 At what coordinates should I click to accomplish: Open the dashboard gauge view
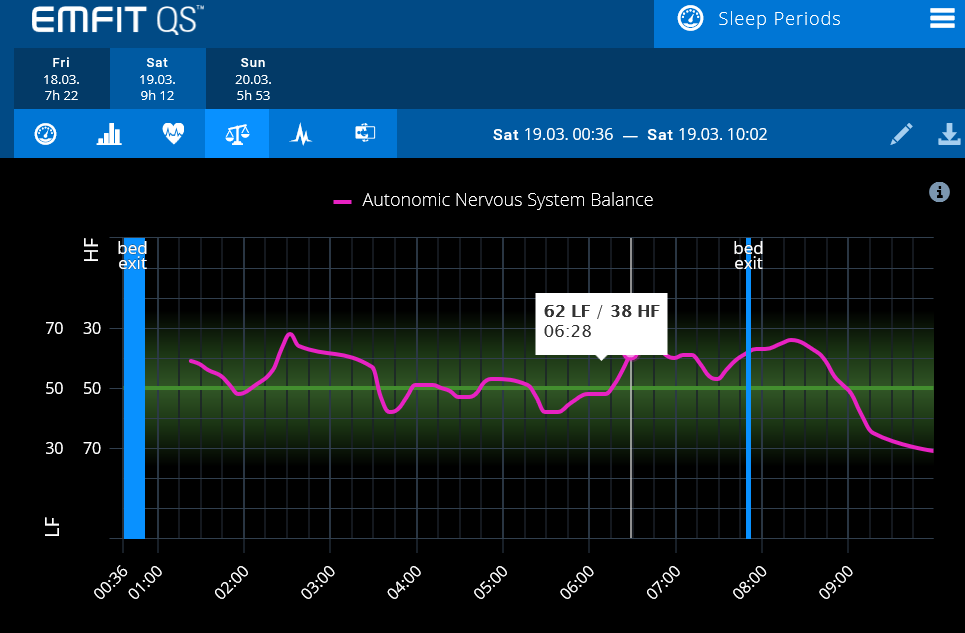click(44, 133)
